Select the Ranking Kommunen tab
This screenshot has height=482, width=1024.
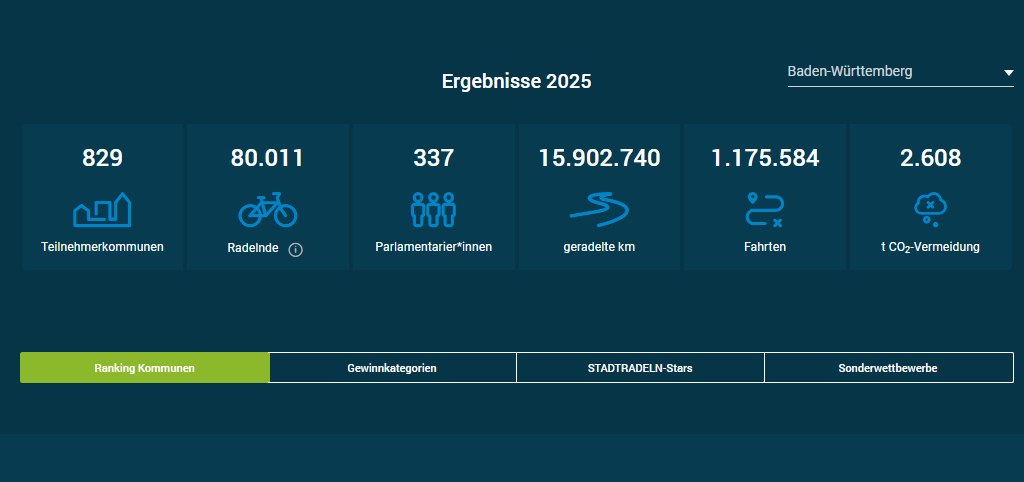point(145,368)
